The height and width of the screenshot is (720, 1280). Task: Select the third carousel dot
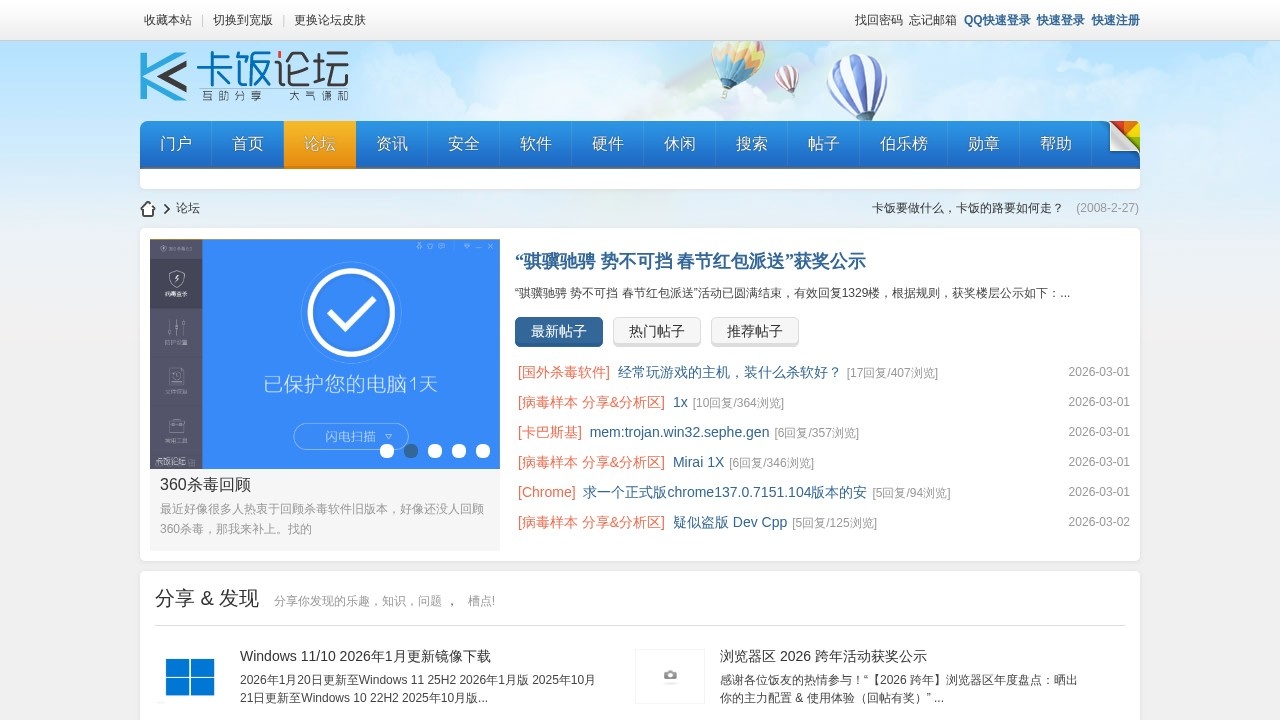(x=435, y=451)
